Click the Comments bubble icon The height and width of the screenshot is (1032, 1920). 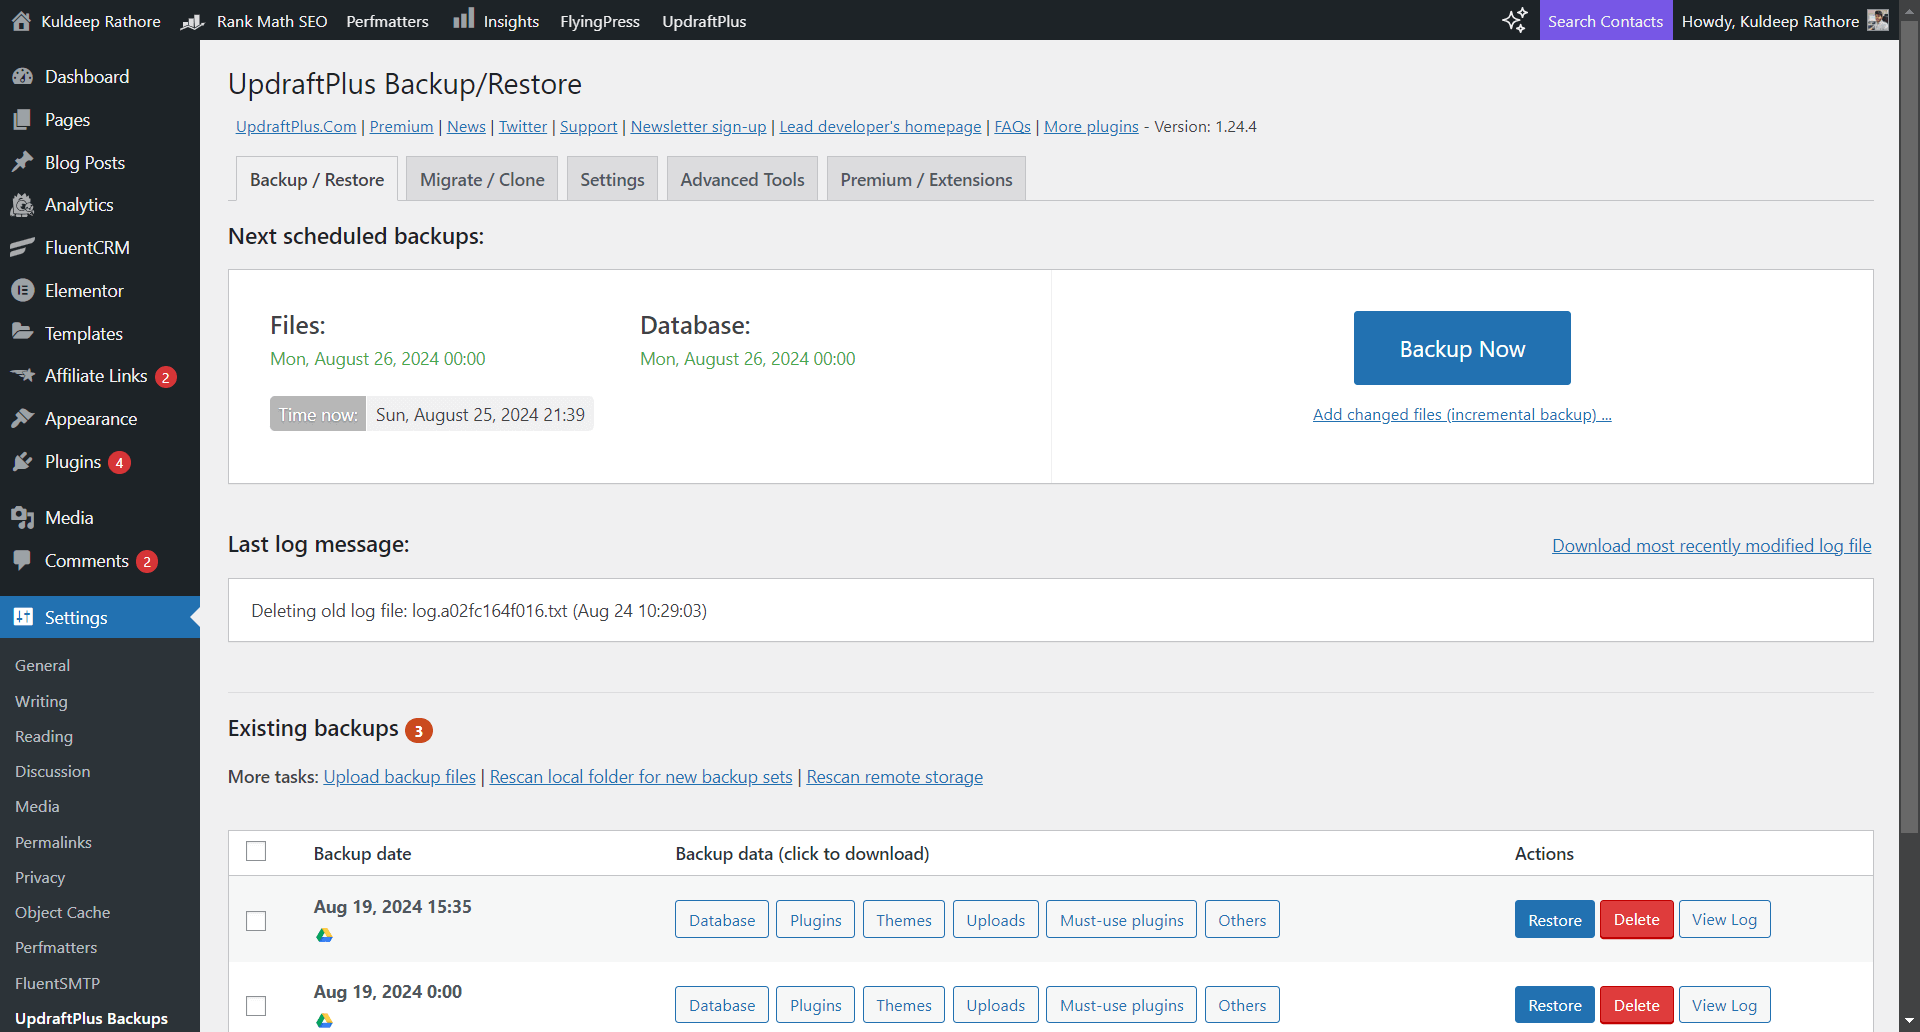(23, 560)
